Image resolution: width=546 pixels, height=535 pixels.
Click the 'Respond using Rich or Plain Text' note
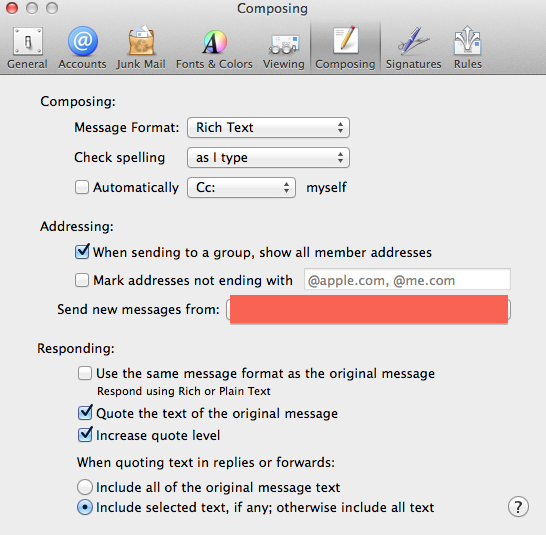184,391
